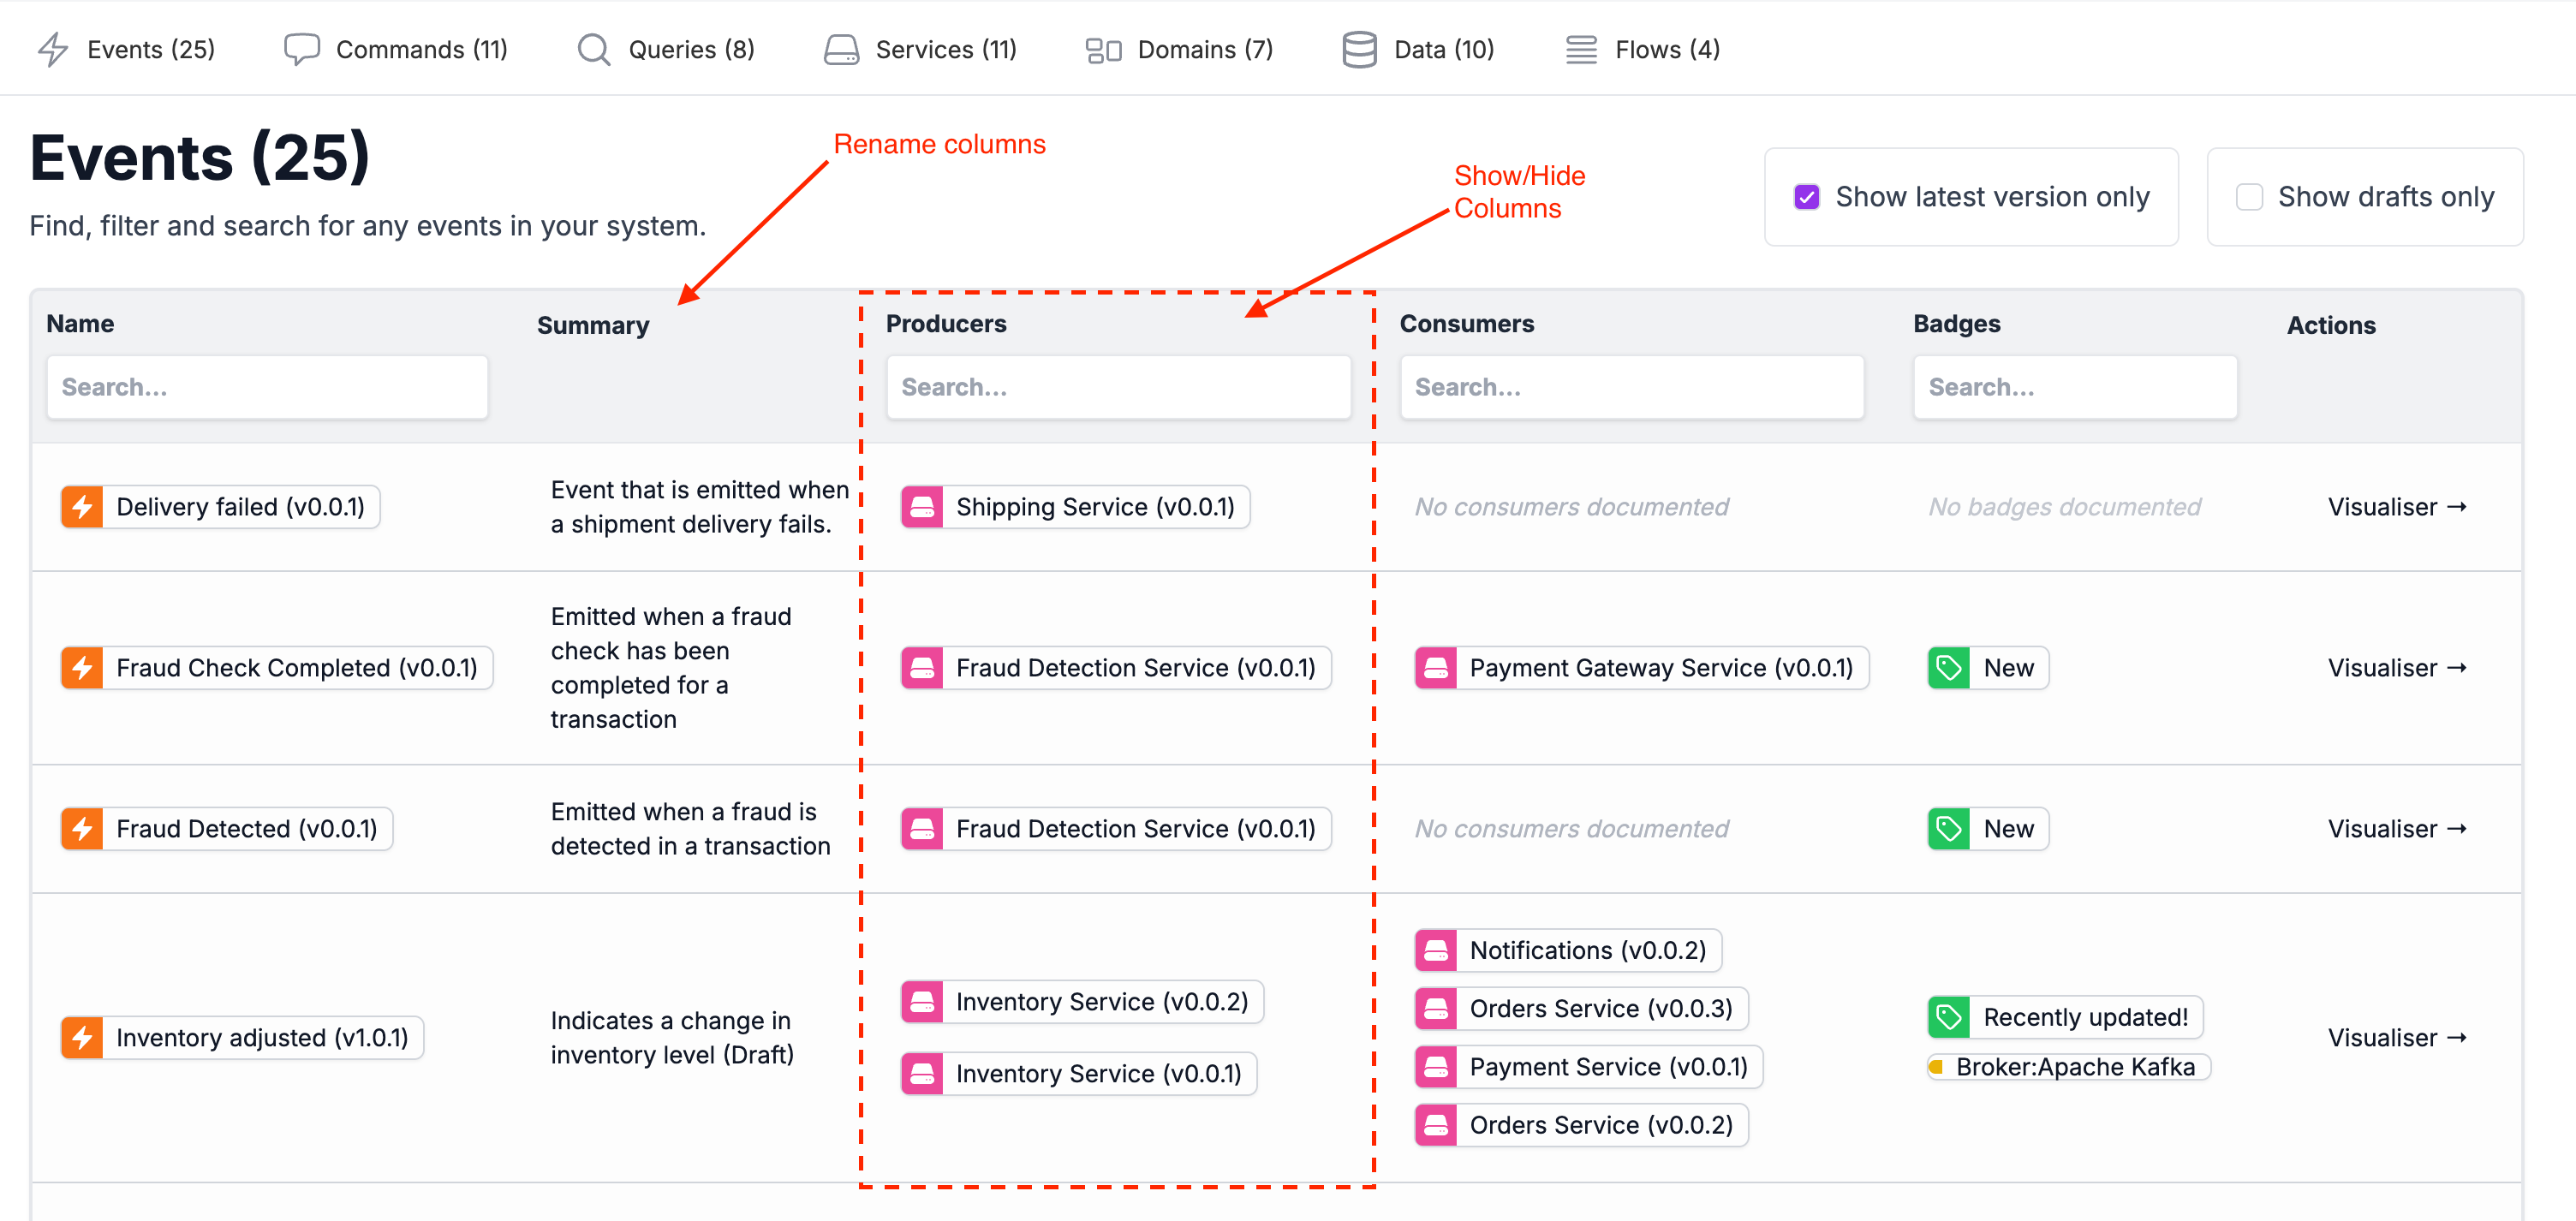
Task: Click the Domains icon in top navigation
Action: pyautogui.click(x=1103, y=50)
